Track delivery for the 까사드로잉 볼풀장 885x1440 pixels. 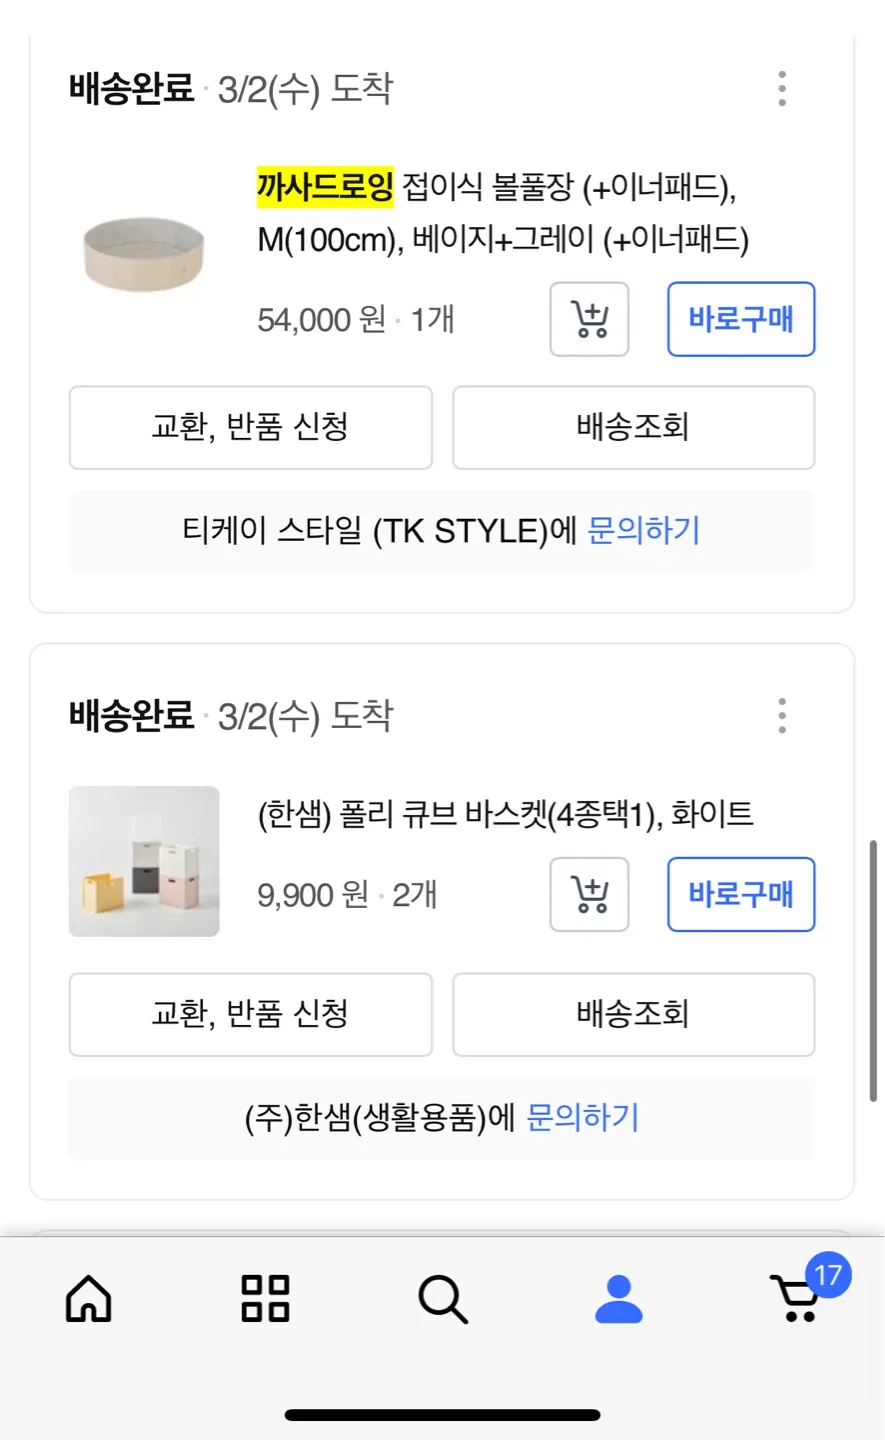coord(633,427)
